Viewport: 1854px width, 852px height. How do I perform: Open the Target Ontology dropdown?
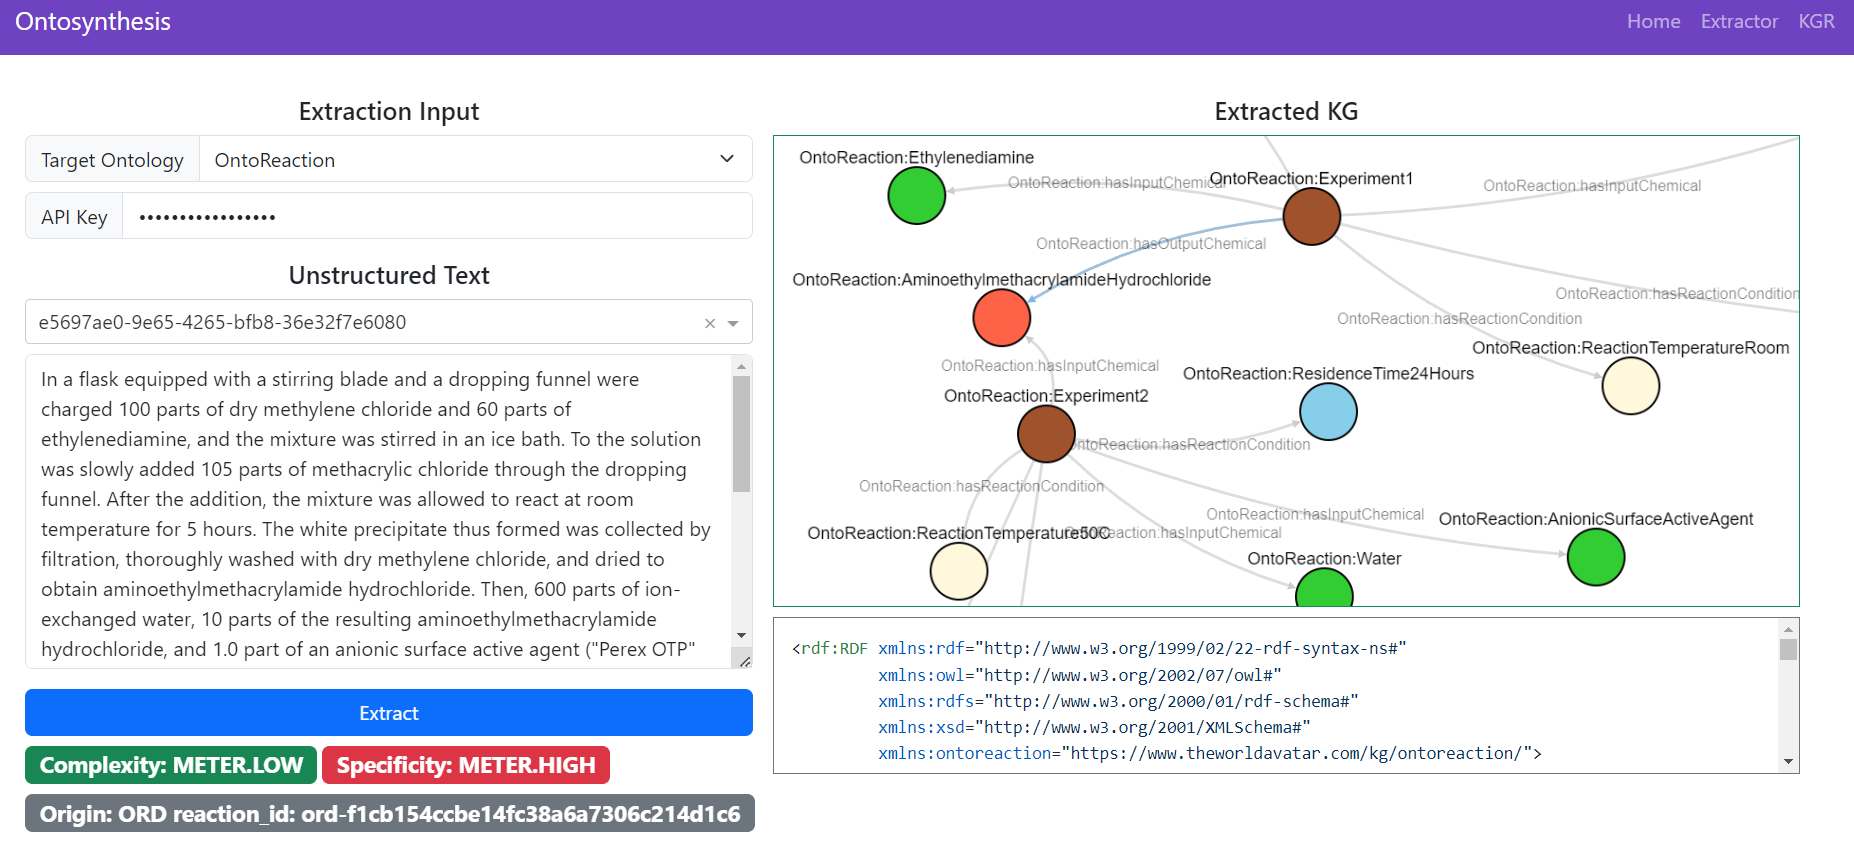(x=475, y=160)
